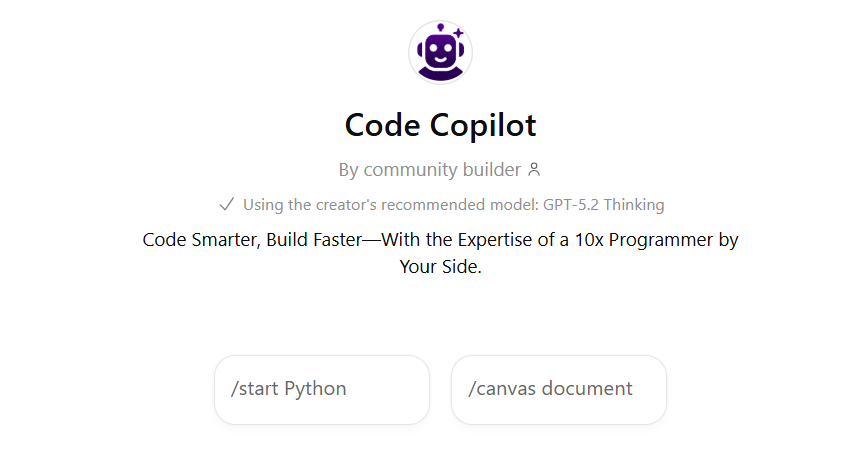The height and width of the screenshot is (452, 867).
Task: Click the "GPT-5.2 Thinking" model name
Action: (604, 205)
